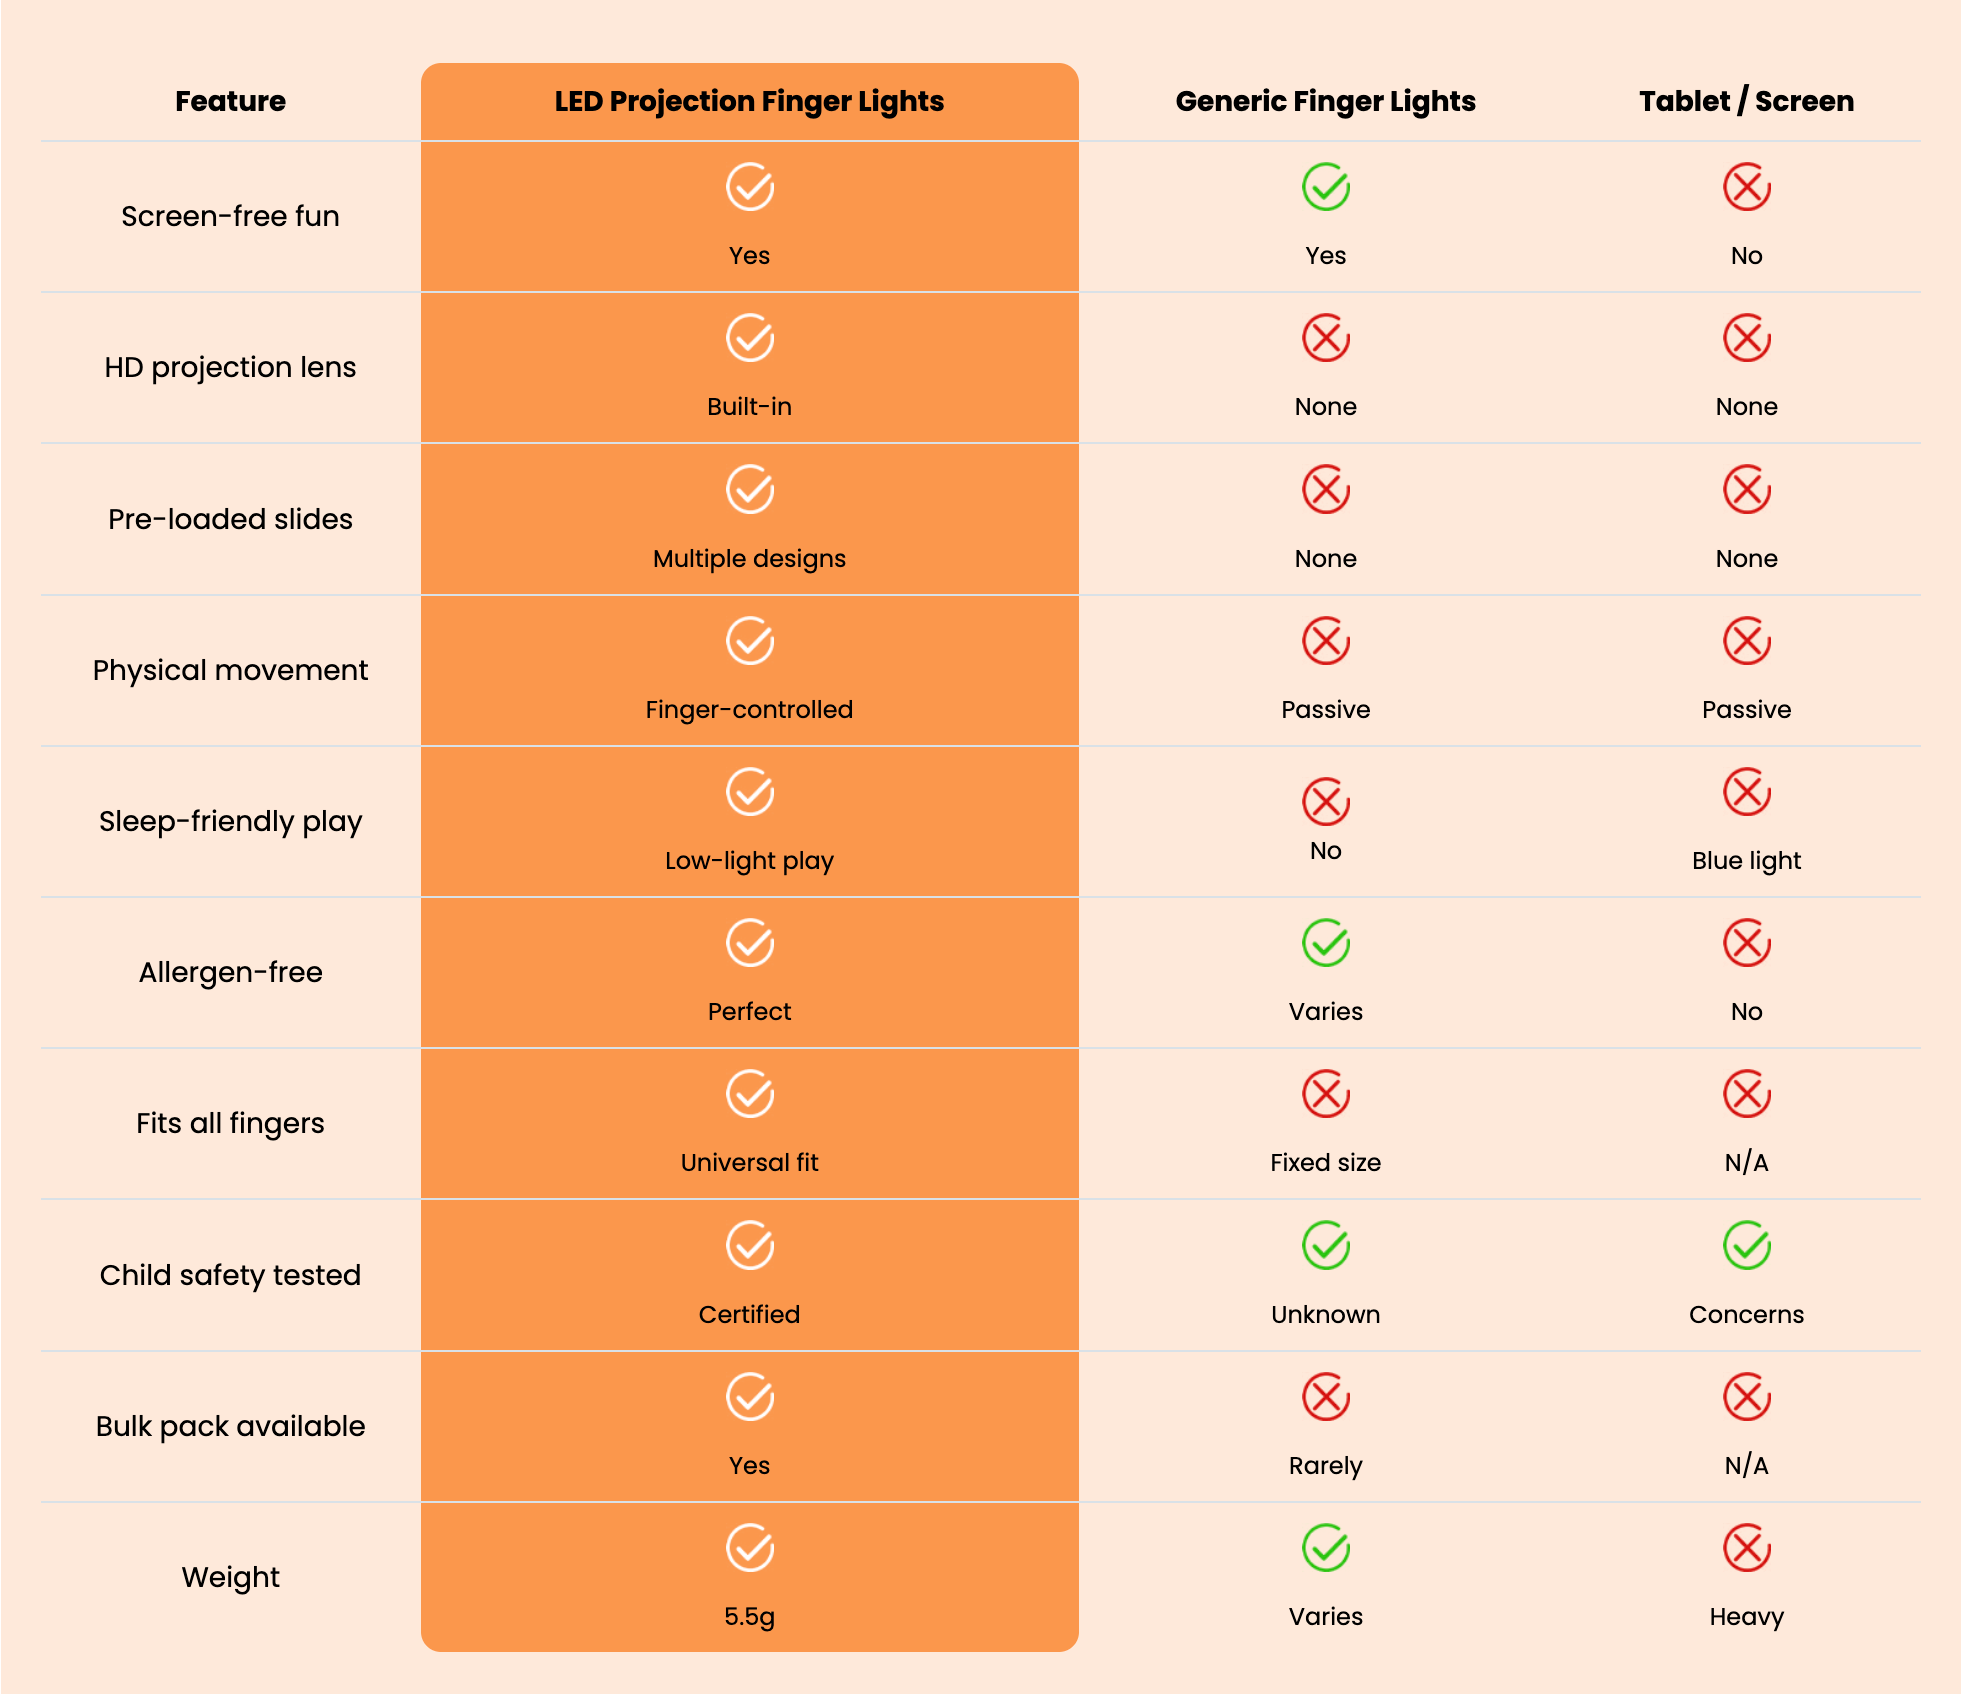Image resolution: width=1962 pixels, height=1696 pixels.
Task: Click the Universal fit text
Action: click(x=749, y=1163)
